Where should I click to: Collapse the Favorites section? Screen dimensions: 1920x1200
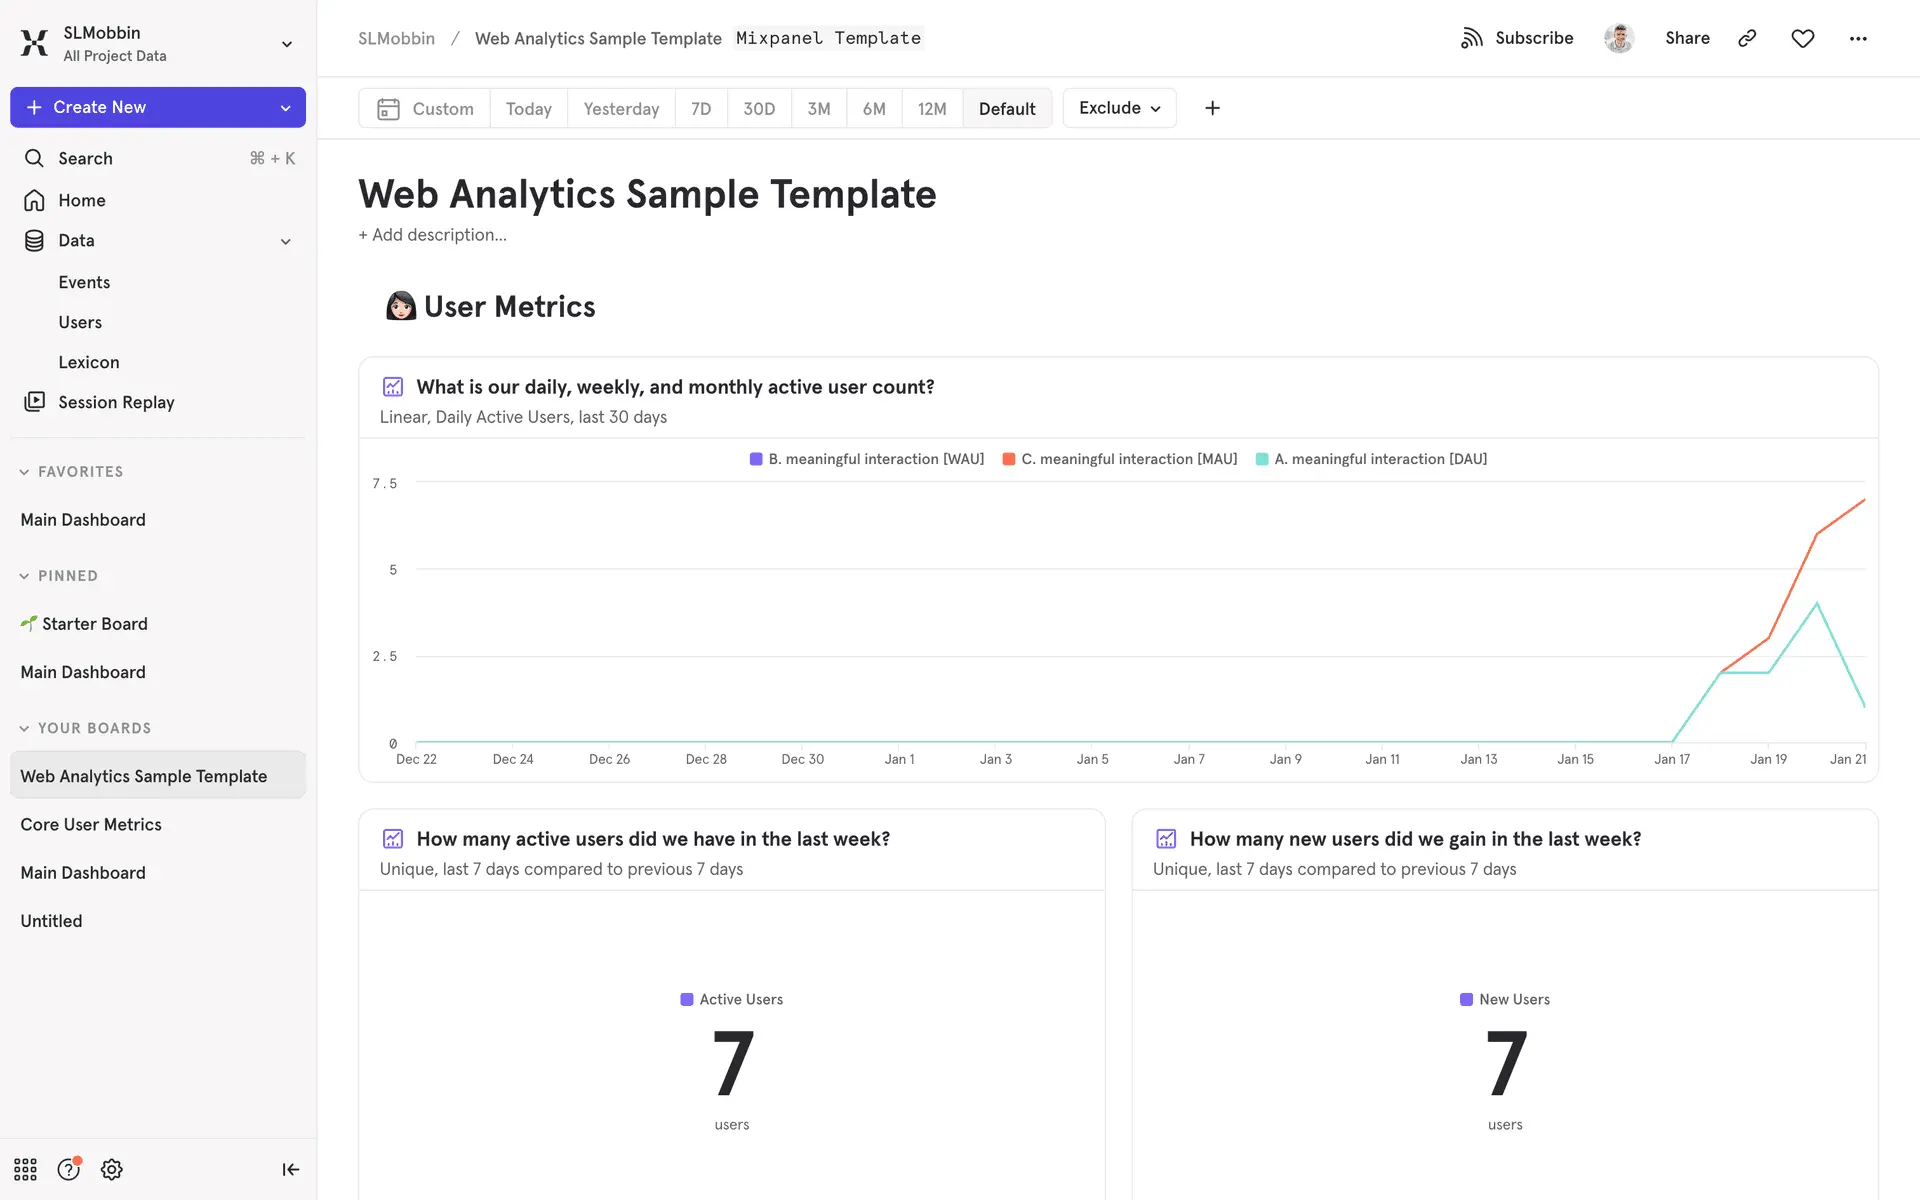click(x=24, y=472)
